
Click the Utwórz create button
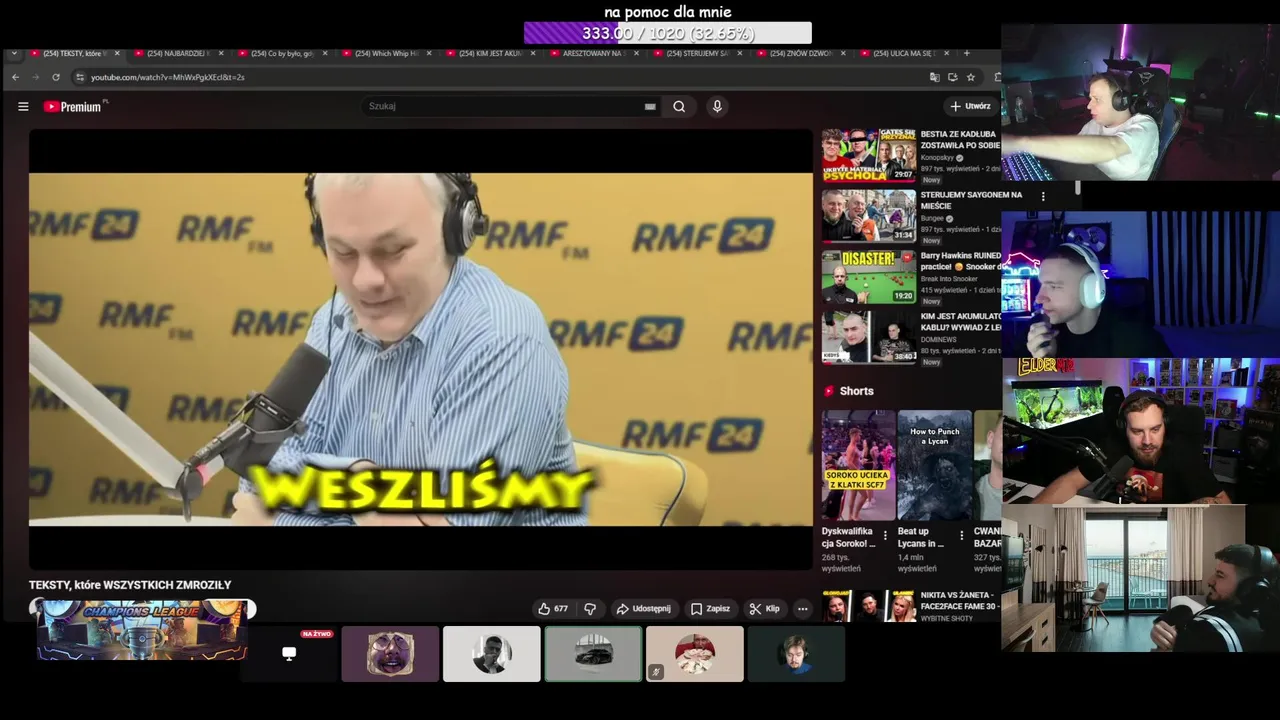pyautogui.click(x=970, y=106)
